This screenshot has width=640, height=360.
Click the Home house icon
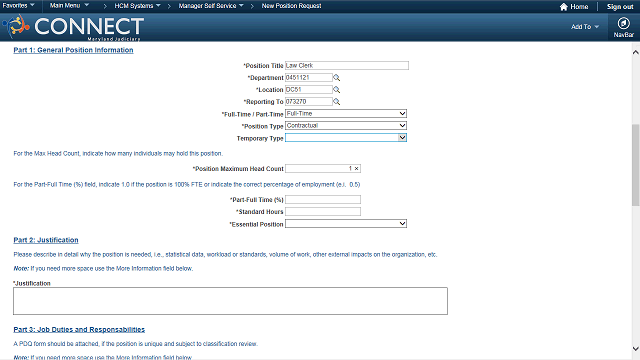point(564,7)
